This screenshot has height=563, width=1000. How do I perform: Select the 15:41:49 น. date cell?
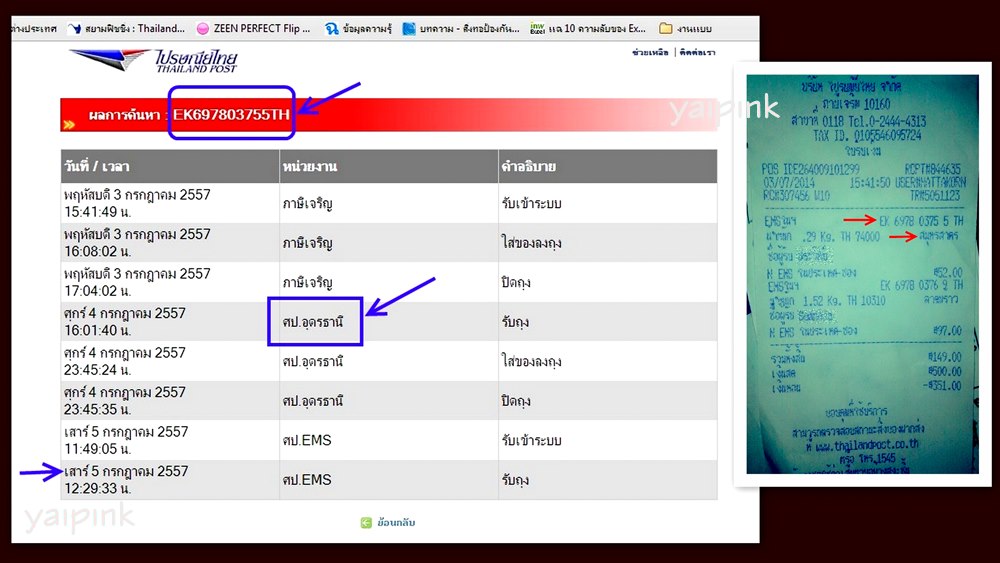coord(170,203)
